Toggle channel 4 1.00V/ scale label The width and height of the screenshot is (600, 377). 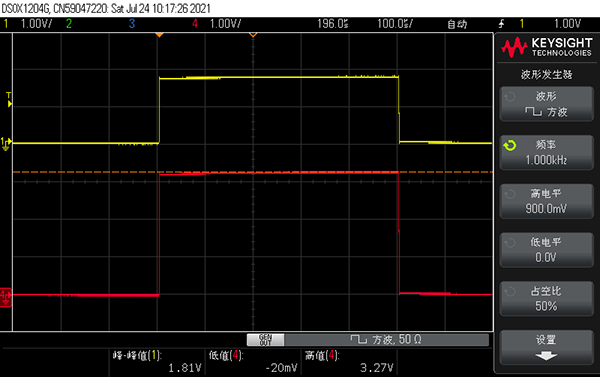[225, 24]
